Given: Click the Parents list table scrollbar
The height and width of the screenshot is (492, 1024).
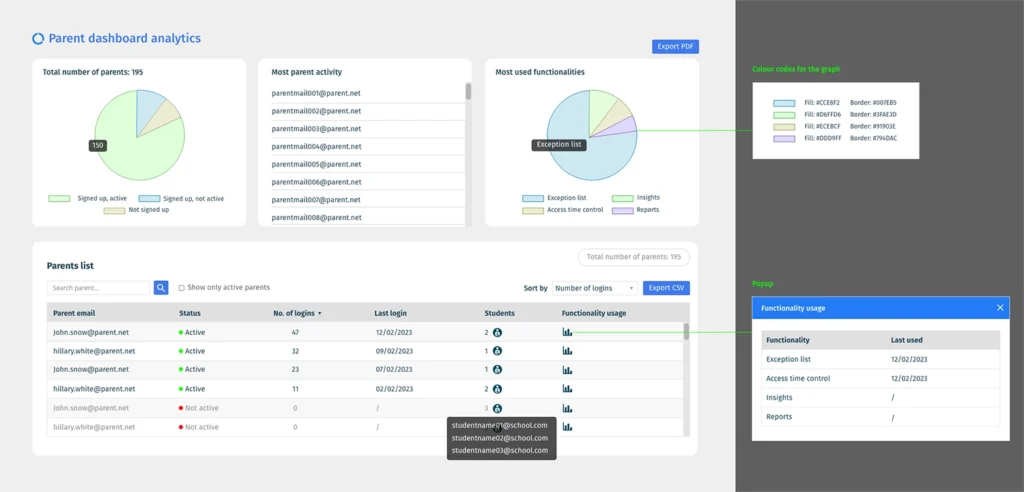Looking at the screenshot, I should tap(686, 332).
